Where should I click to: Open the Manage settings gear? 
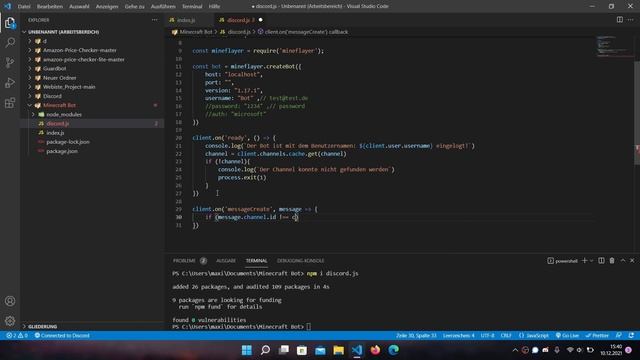pyautogui.click(x=10, y=321)
